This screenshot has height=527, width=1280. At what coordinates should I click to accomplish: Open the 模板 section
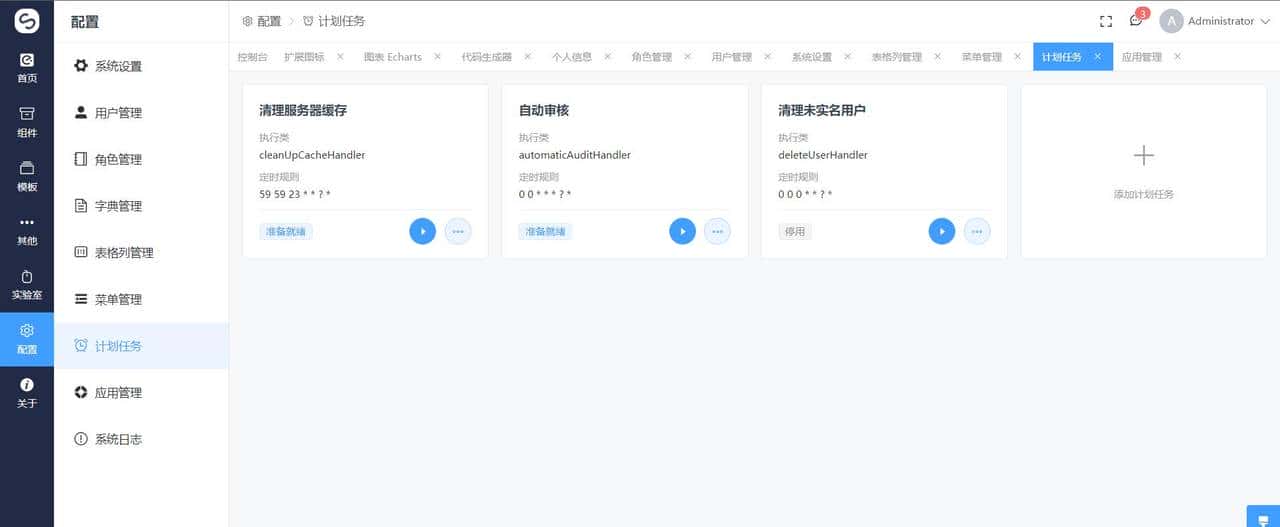tap(27, 175)
